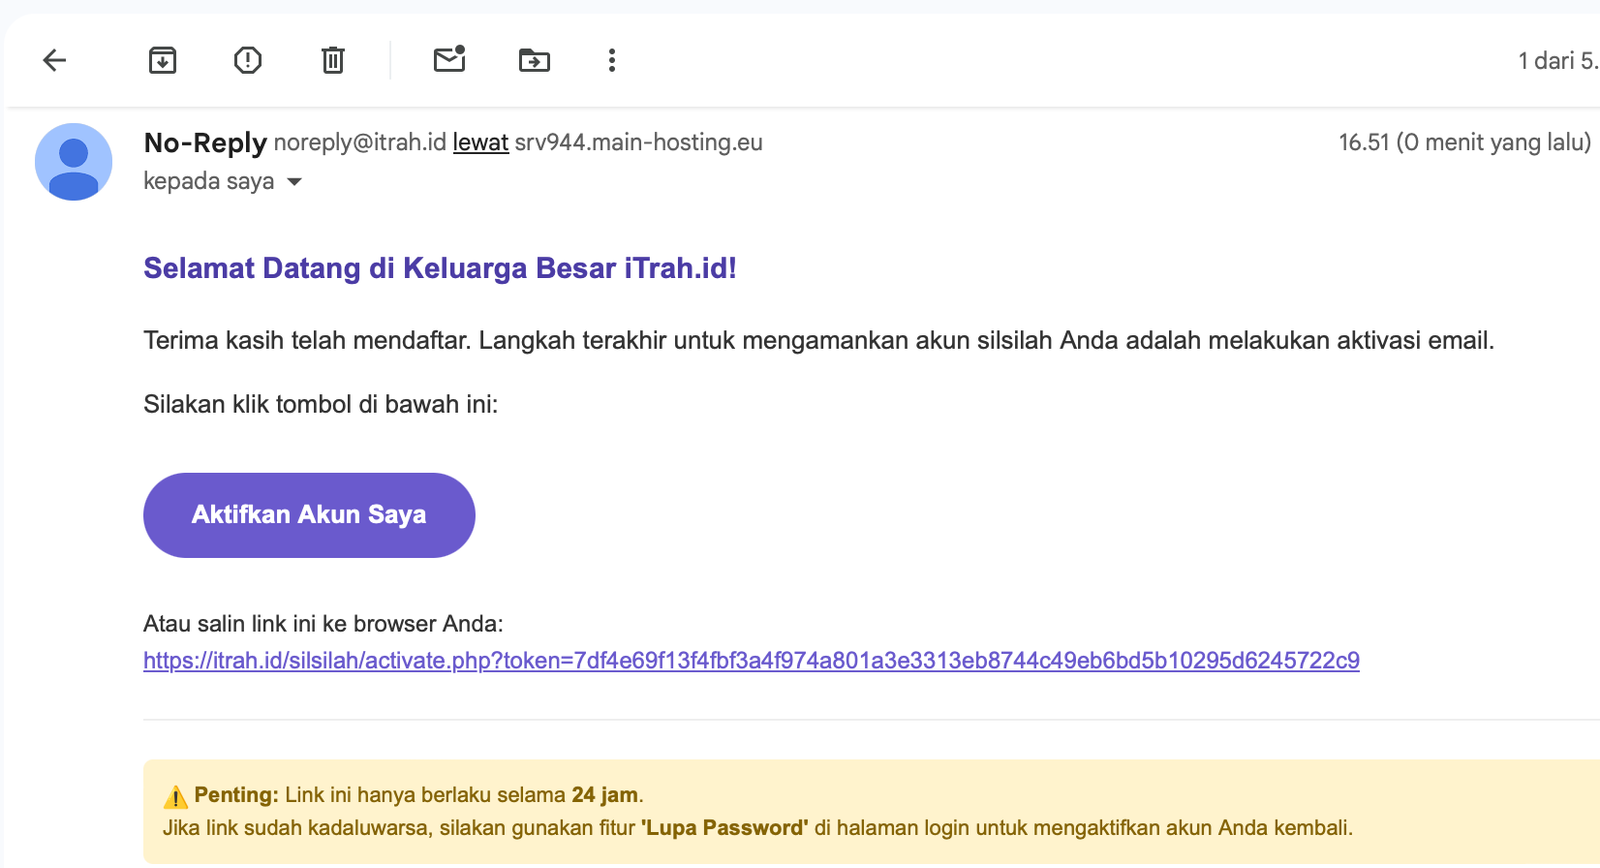The width and height of the screenshot is (1600, 868).
Task: Click the 16.51 timestamp text
Action: pos(1465,143)
